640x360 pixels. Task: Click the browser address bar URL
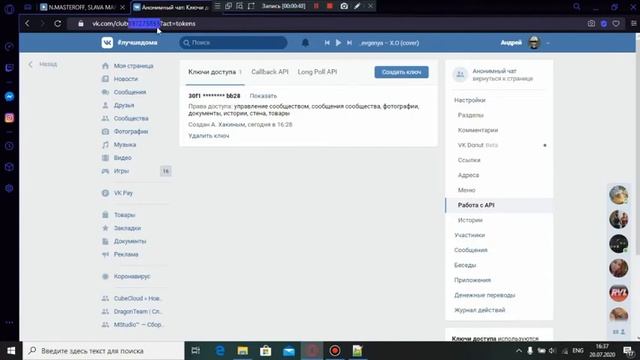pos(144,24)
